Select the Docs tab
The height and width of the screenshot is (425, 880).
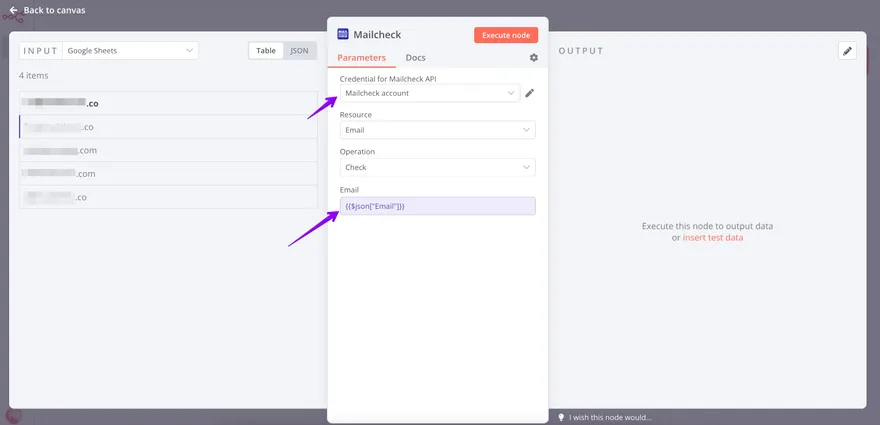pos(415,57)
